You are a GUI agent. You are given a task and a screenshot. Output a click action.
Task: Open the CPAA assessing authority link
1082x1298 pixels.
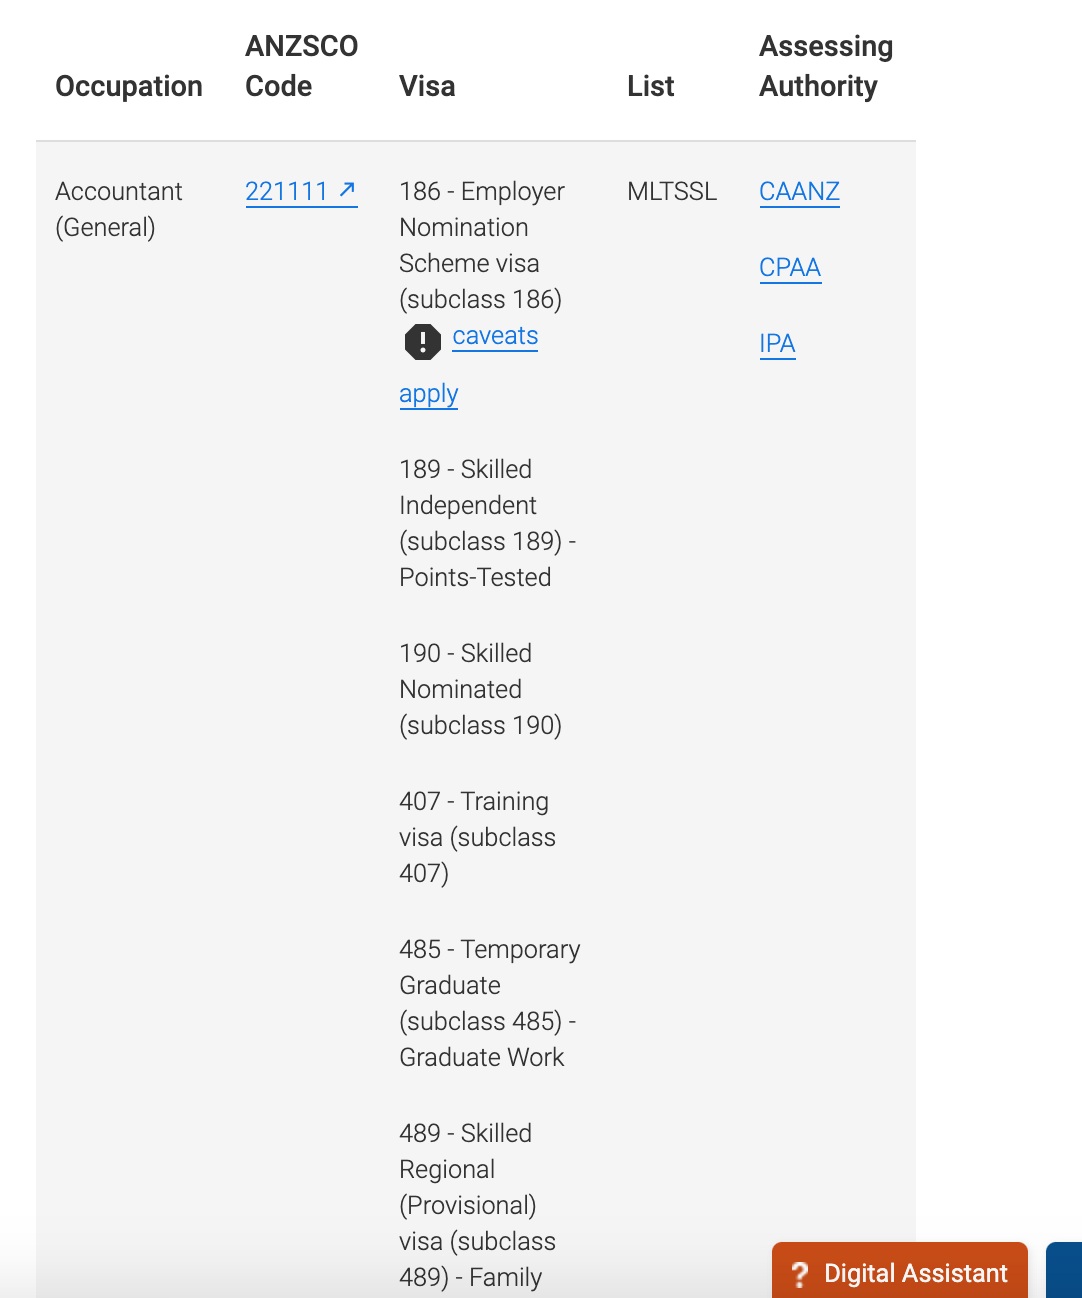point(790,267)
